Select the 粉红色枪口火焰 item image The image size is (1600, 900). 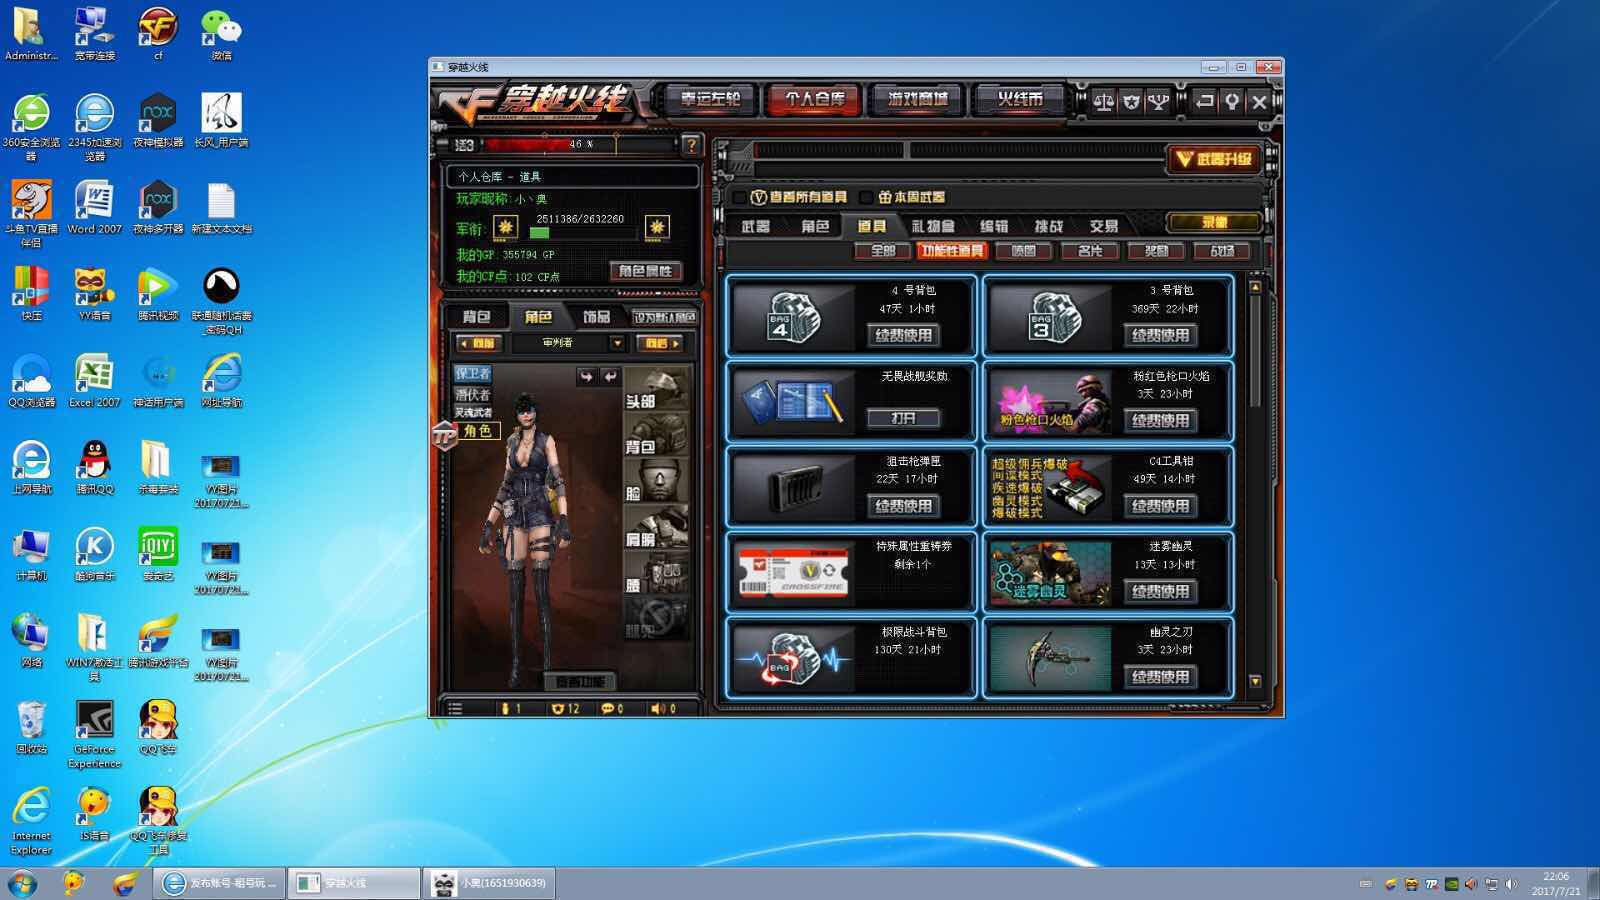coord(1050,401)
